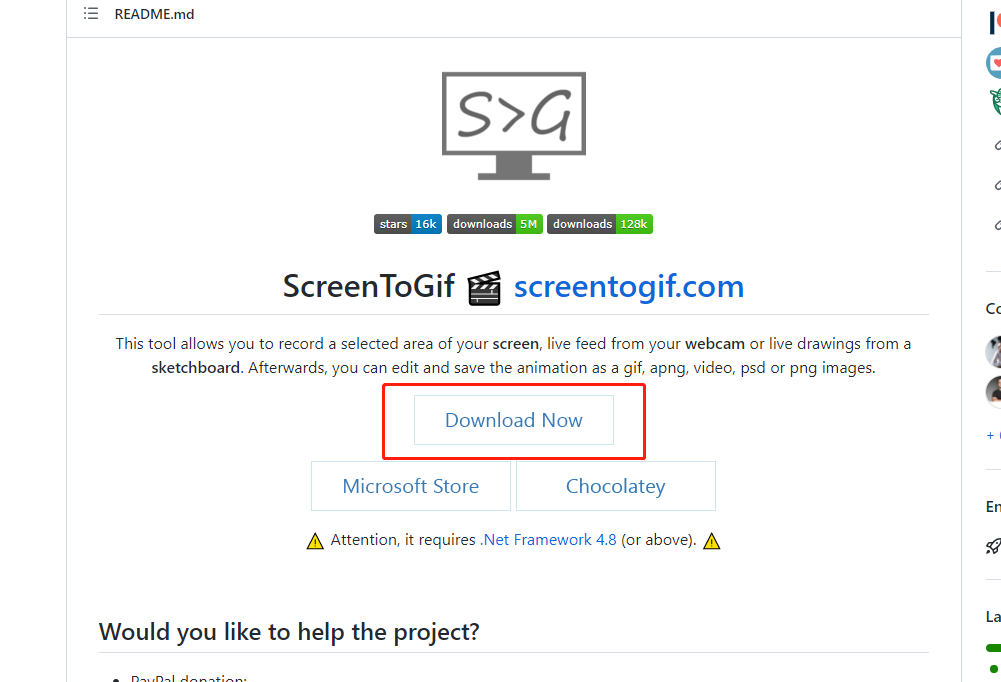Viewport: 1001px width, 682px height.
Task: Choose the Chocolatey download option
Action: tap(615, 486)
